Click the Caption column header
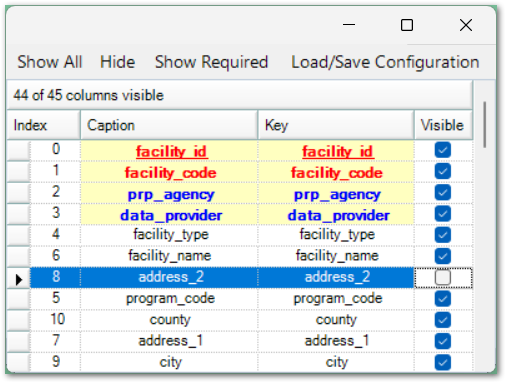 click(x=169, y=125)
